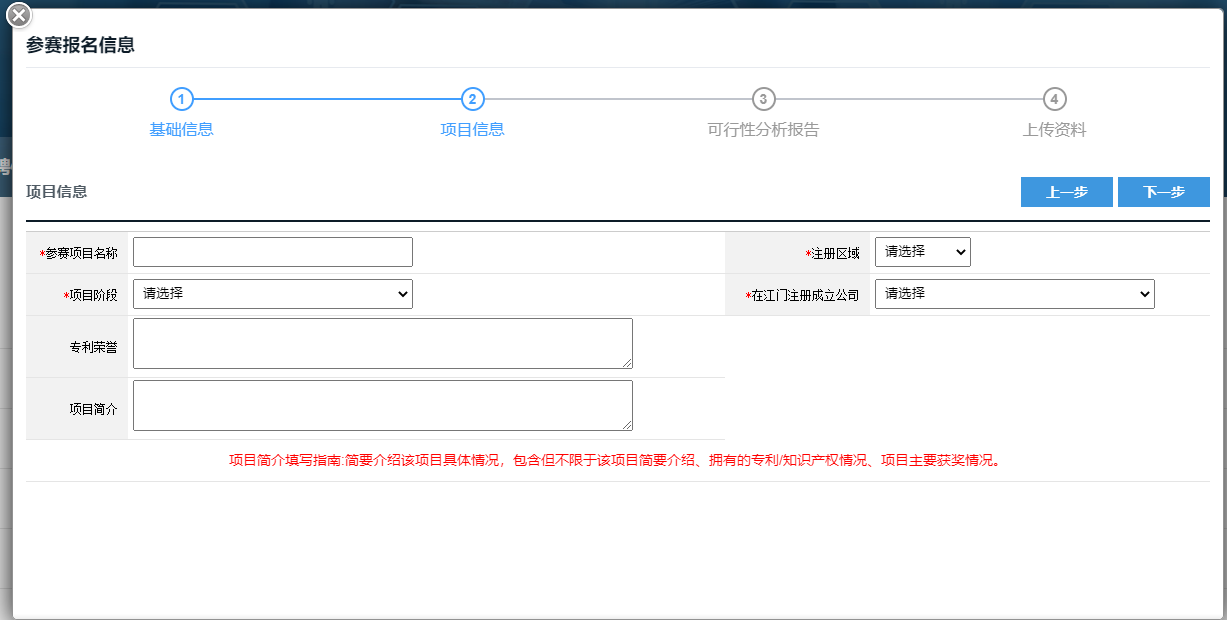Click resize grip of 专利荣誉 text area
Image resolution: width=1227 pixels, height=620 pixels.
click(x=626, y=362)
